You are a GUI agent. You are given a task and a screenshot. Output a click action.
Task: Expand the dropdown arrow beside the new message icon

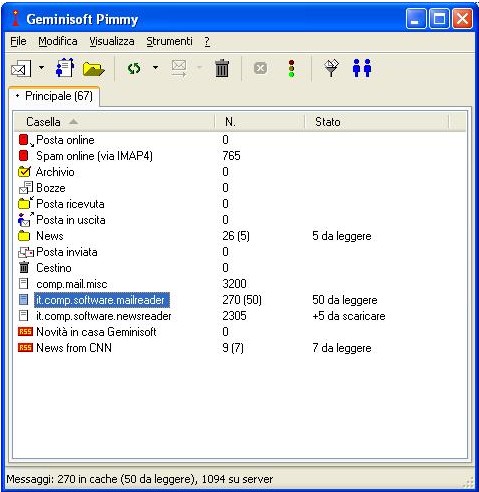tap(41, 68)
